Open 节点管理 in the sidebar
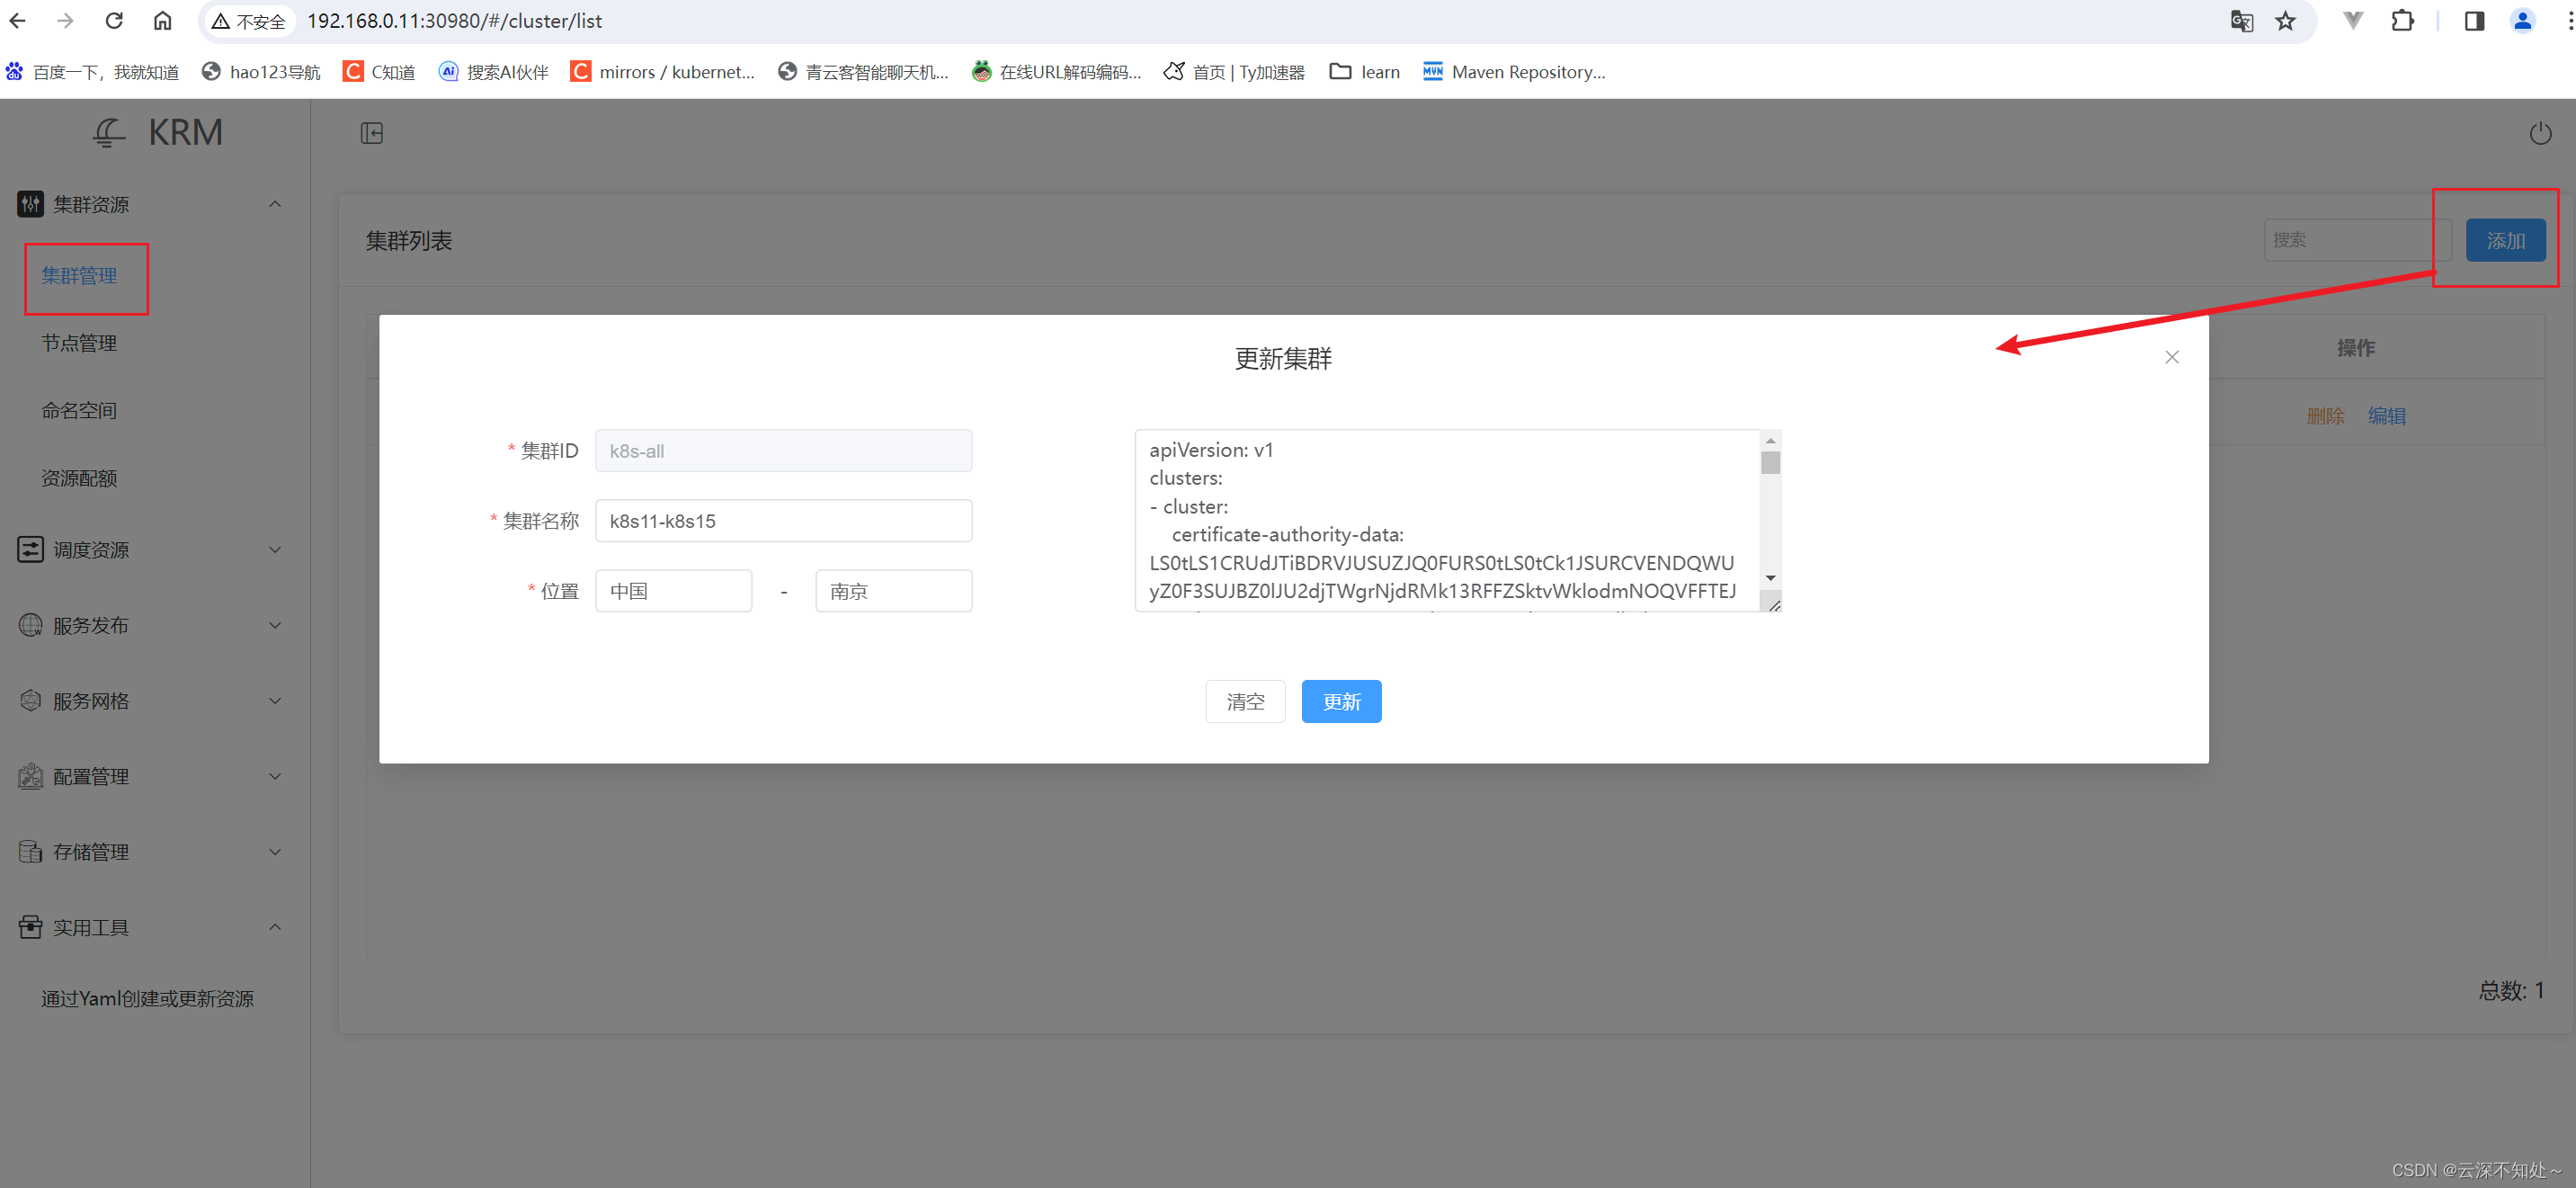The image size is (2576, 1188). pos(79,343)
